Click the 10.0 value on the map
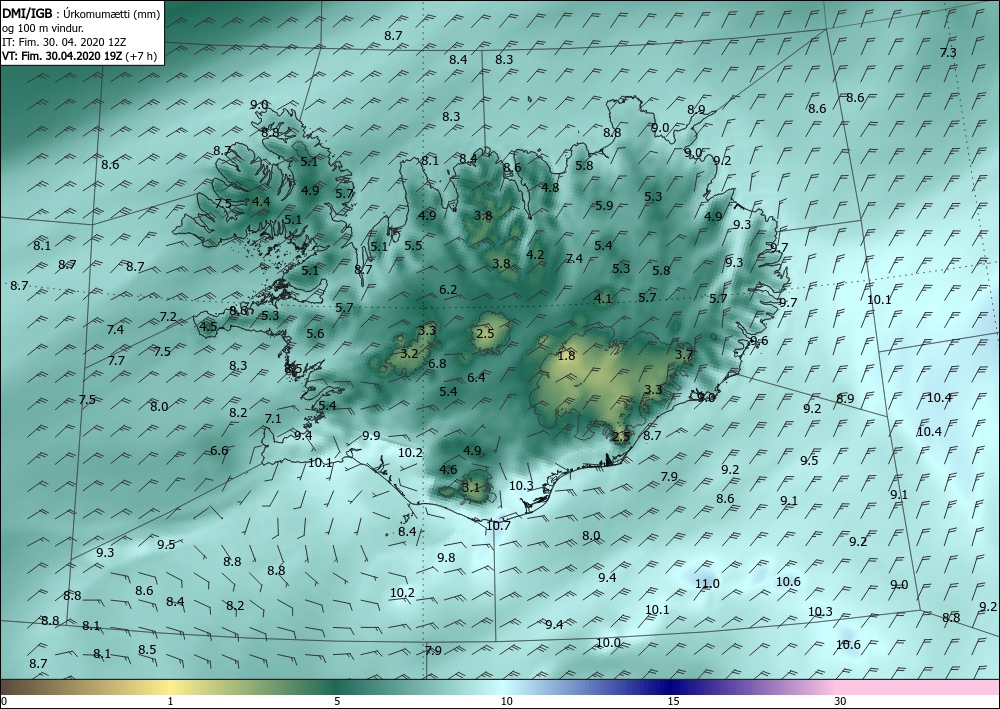Viewport: 1000px width, 709px height. point(608,643)
